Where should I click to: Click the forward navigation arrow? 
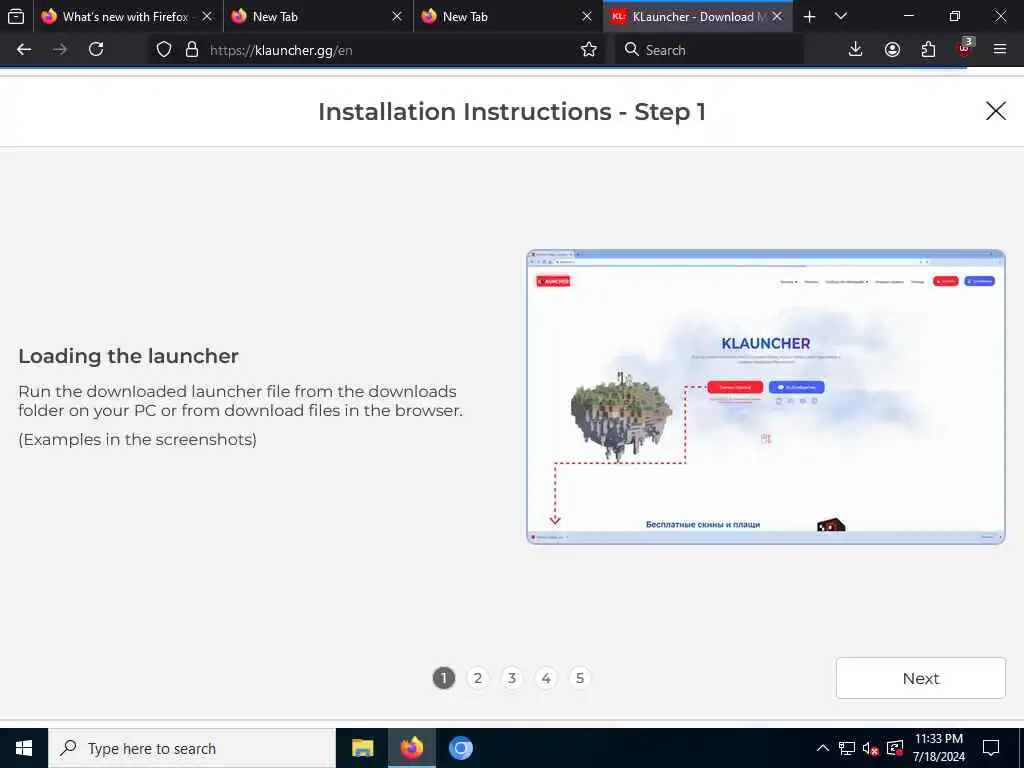(x=60, y=50)
